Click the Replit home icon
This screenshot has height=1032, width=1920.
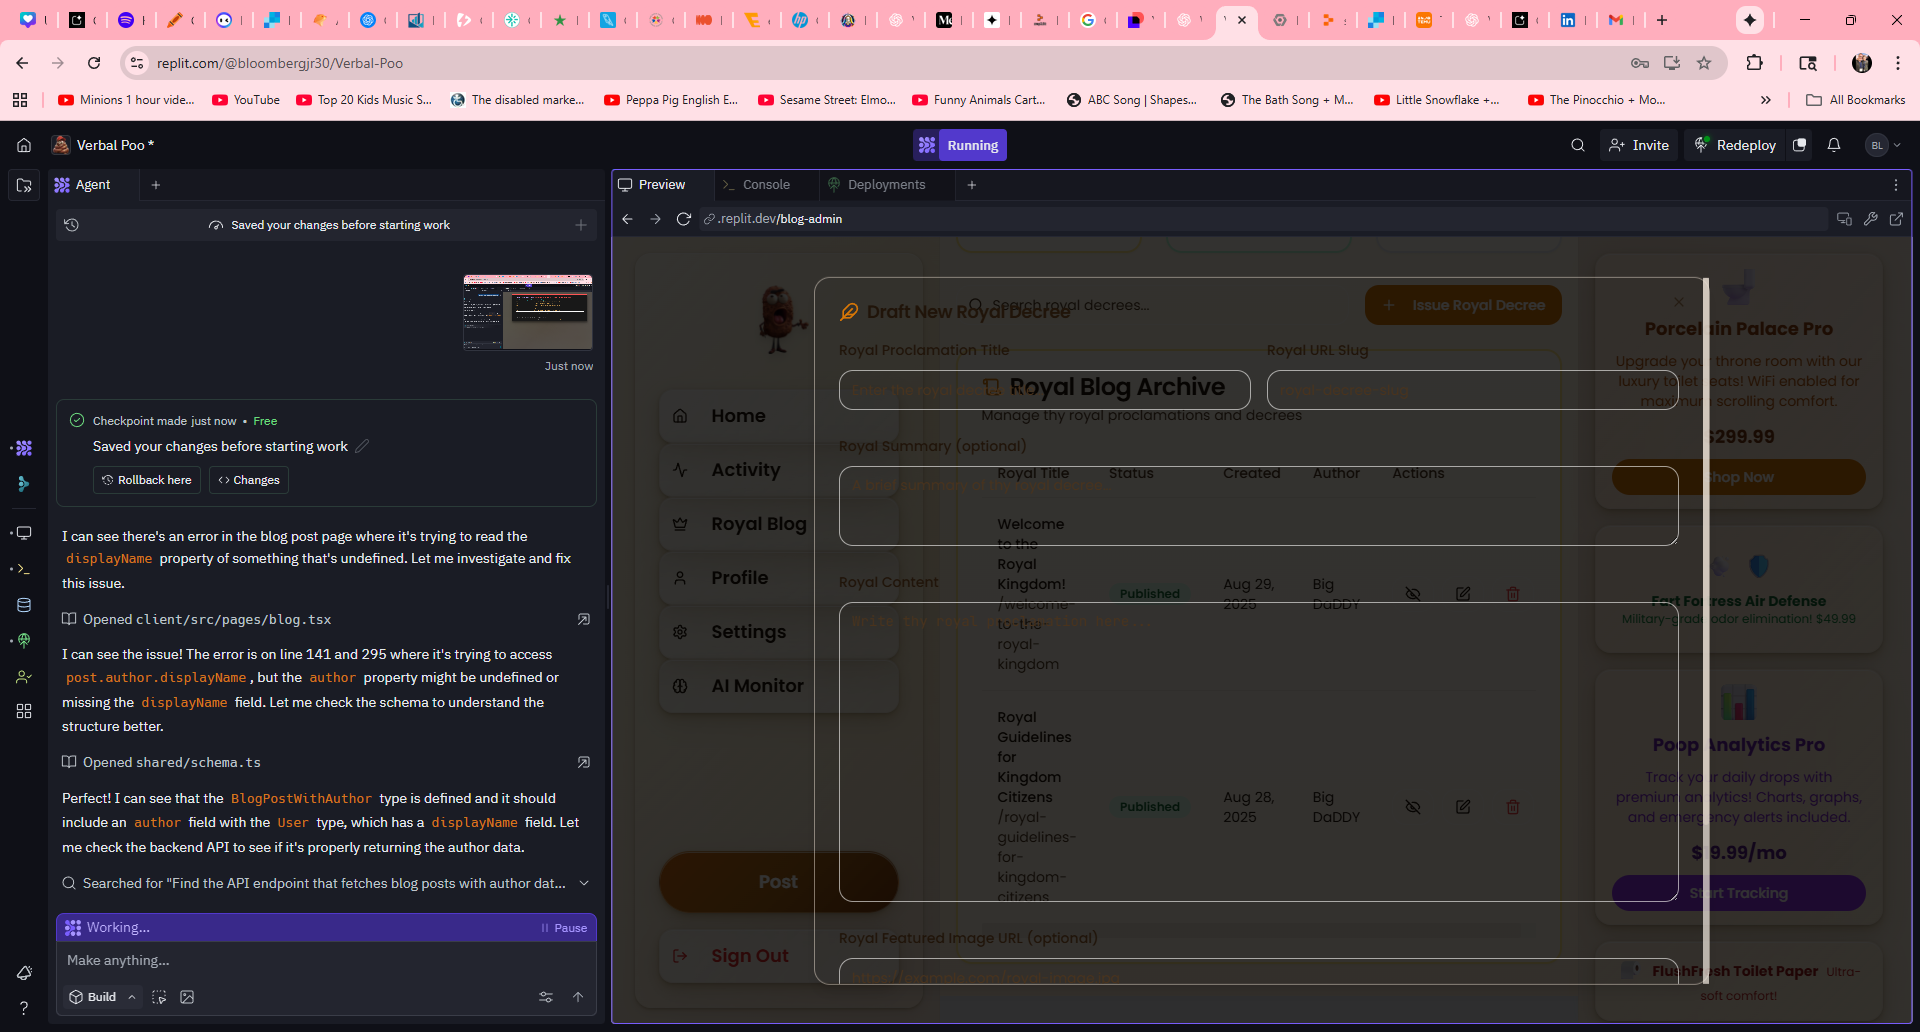[x=24, y=145]
